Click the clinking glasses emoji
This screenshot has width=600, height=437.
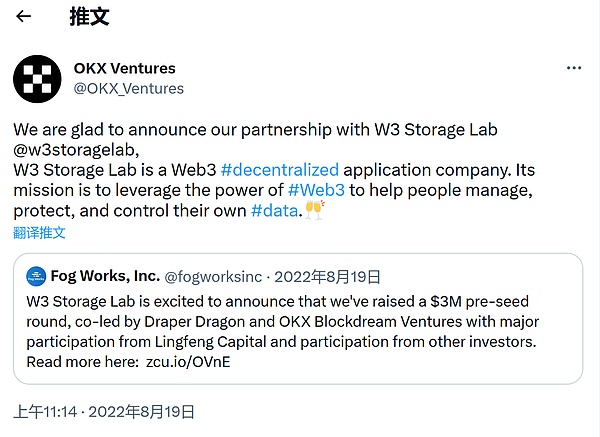tap(316, 211)
